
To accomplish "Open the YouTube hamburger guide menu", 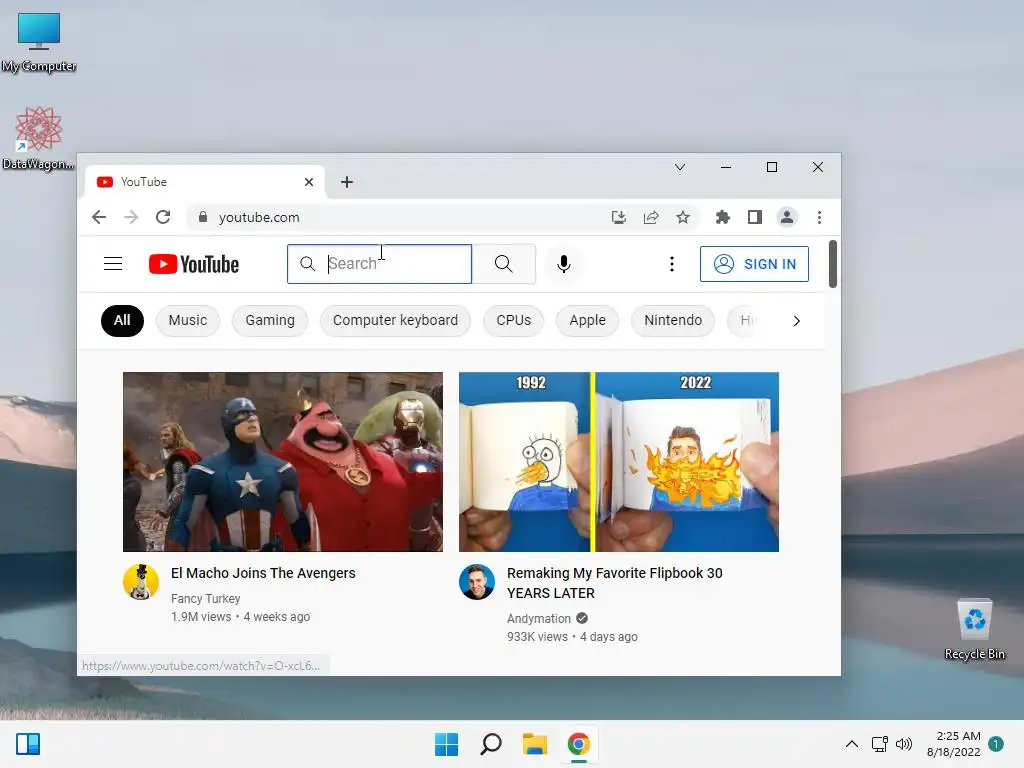I will pyautogui.click(x=113, y=264).
